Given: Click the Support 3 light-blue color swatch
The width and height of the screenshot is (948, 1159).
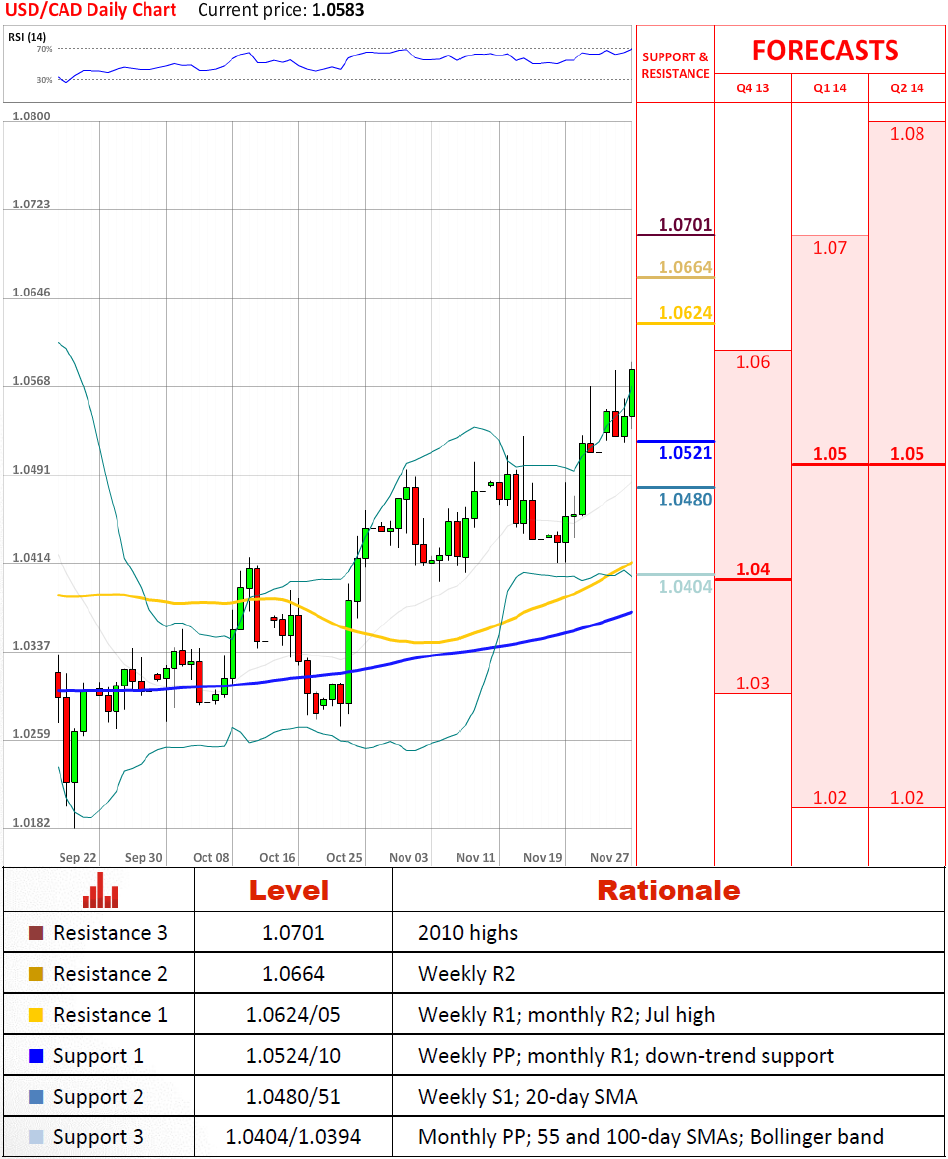Looking at the screenshot, I should pyautogui.click(x=36, y=1137).
